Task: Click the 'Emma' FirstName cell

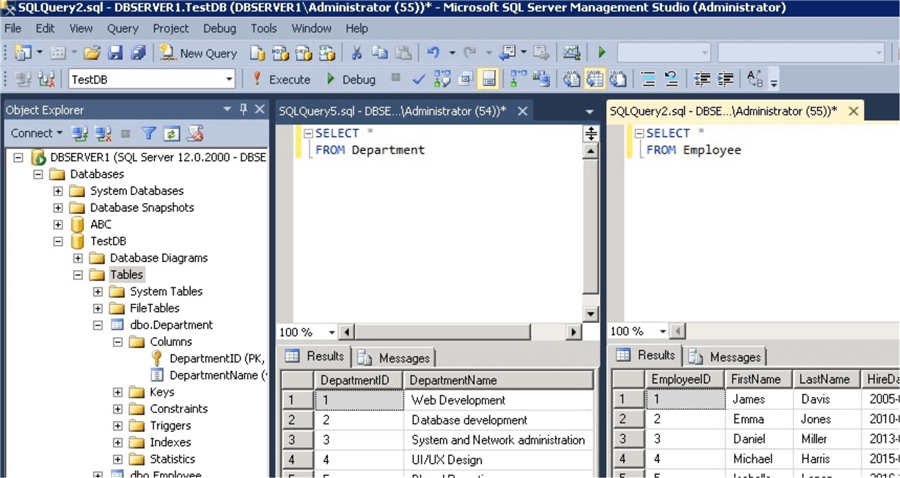Action: (759, 419)
